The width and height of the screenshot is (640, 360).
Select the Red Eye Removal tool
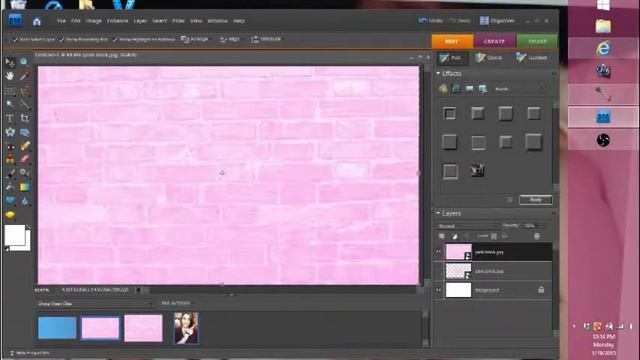10,146
